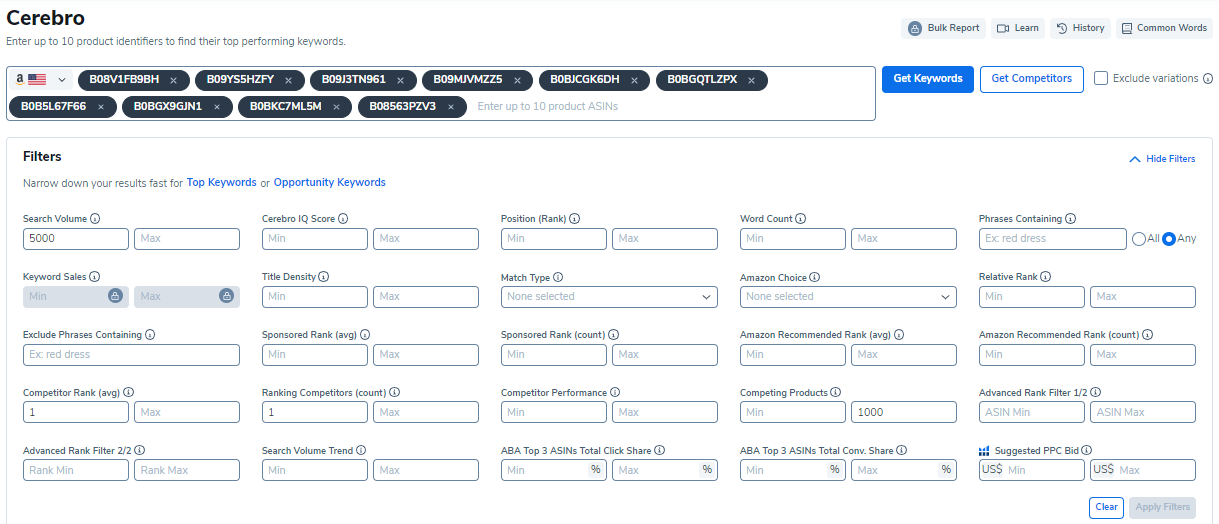Remove ASIN B09YS5HZFY tag
This screenshot has width=1219, height=524.
click(288, 80)
